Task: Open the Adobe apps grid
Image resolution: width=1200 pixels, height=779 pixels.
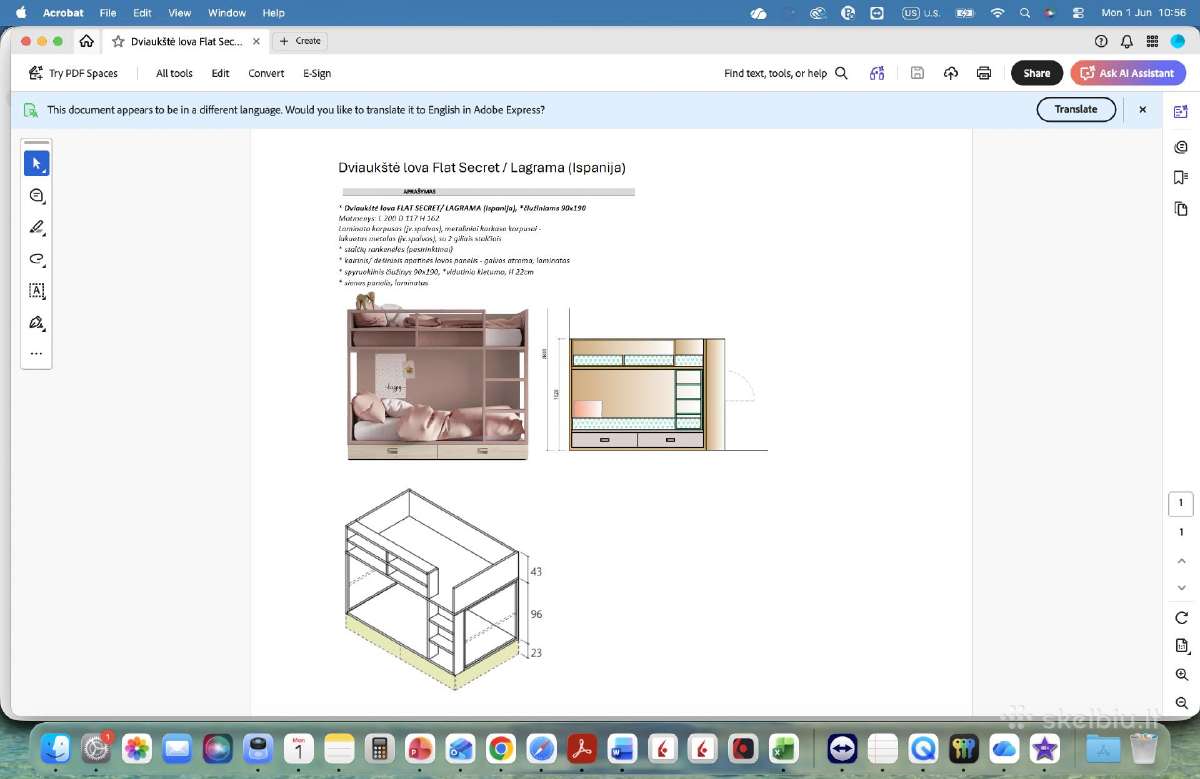Action: [1152, 41]
